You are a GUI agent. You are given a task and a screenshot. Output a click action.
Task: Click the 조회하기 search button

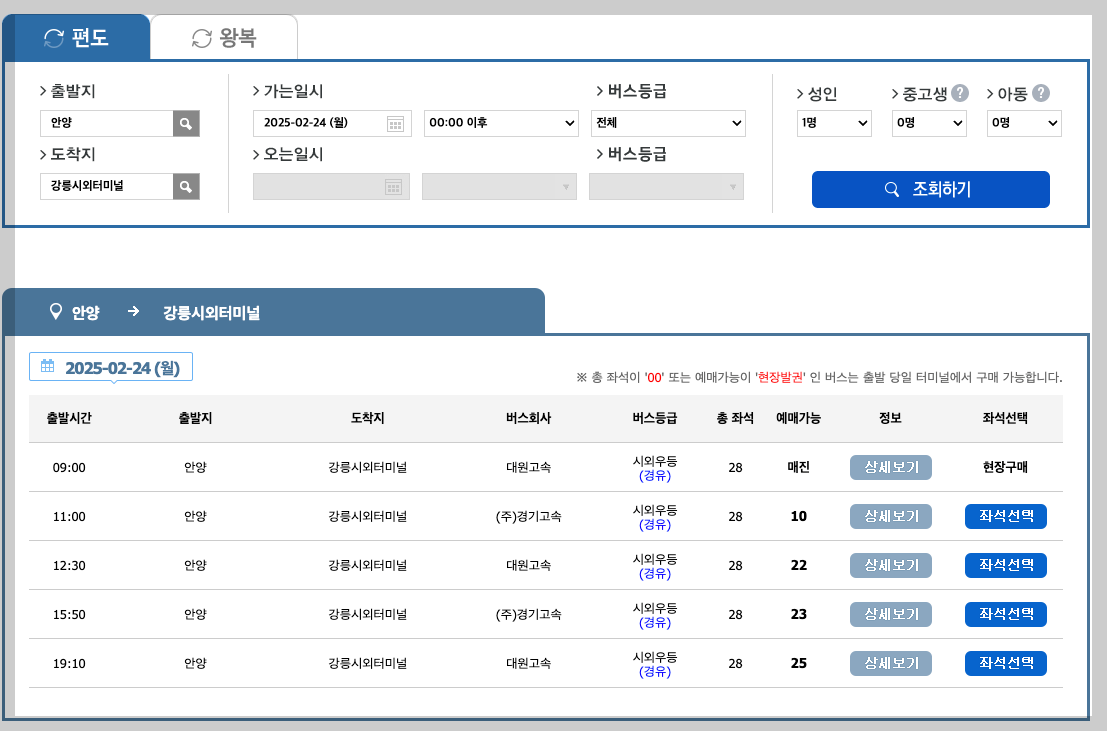pos(930,189)
